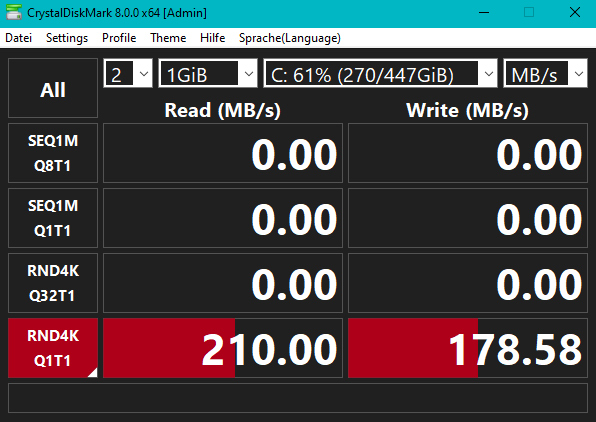
Task: Start the RND4K Q32T1 test
Action: click(x=53, y=283)
